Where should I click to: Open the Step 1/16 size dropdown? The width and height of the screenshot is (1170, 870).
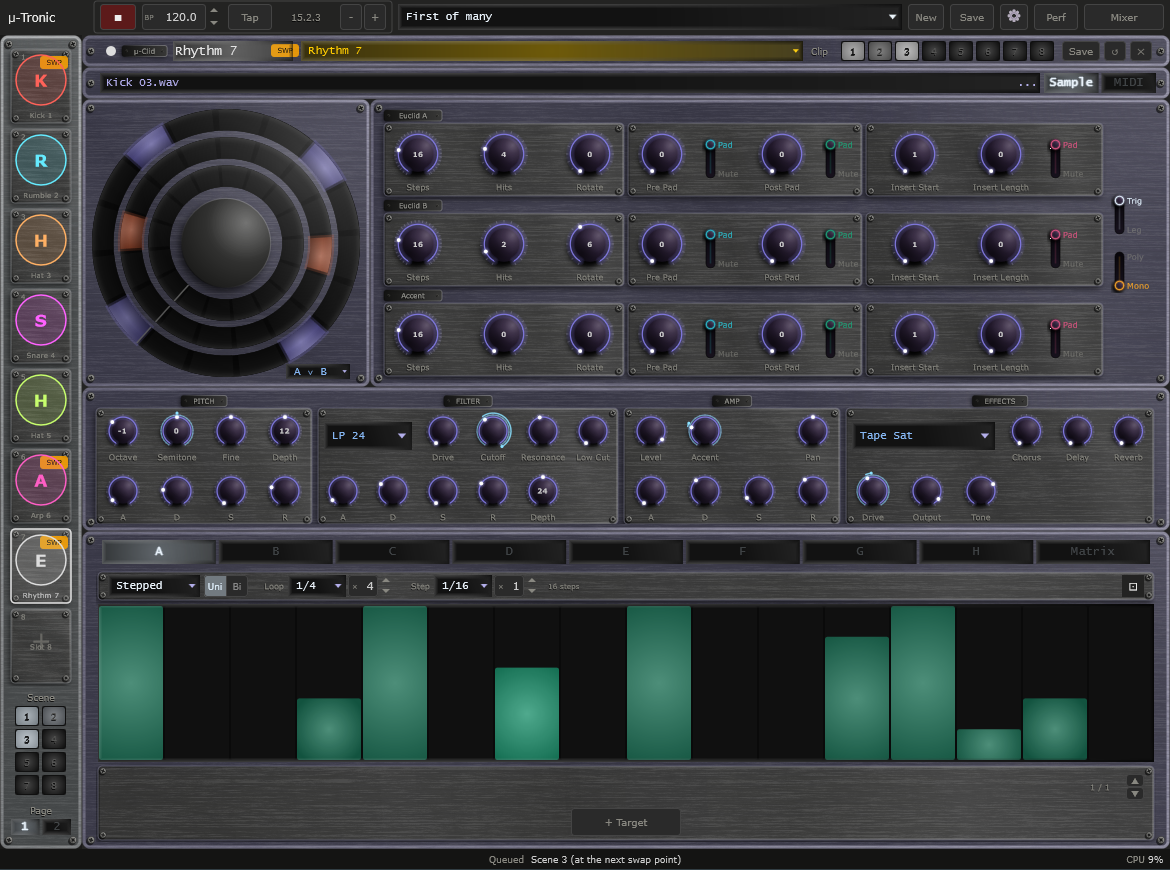(x=464, y=586)
